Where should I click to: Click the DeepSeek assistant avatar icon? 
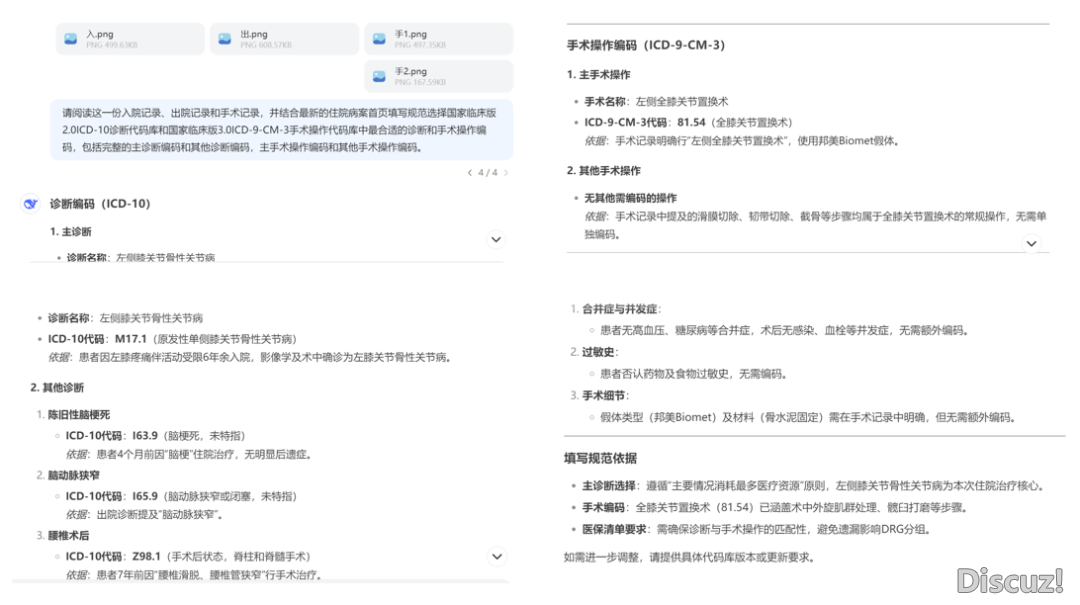[30, 203]
